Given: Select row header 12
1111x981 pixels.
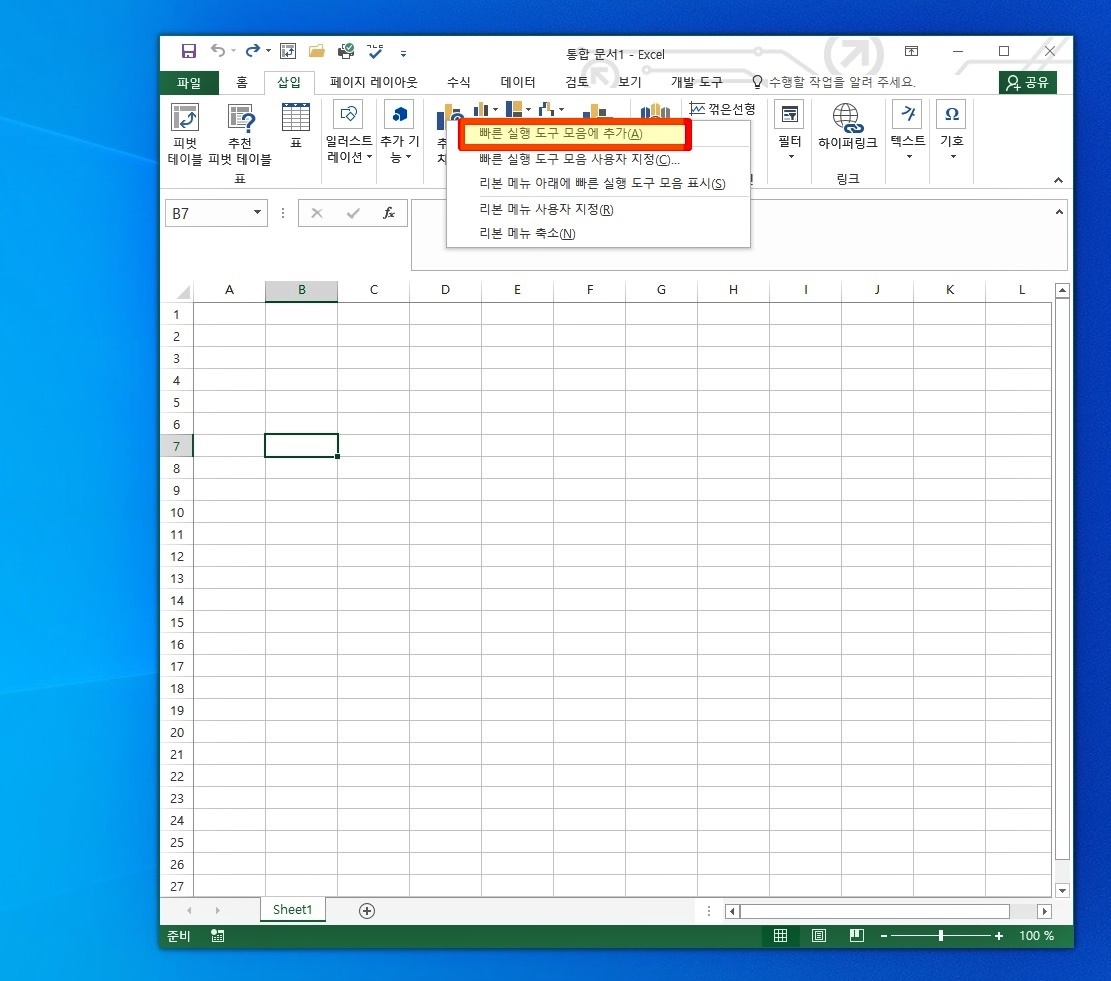Looking at the screenshot, I should [176, 557].
